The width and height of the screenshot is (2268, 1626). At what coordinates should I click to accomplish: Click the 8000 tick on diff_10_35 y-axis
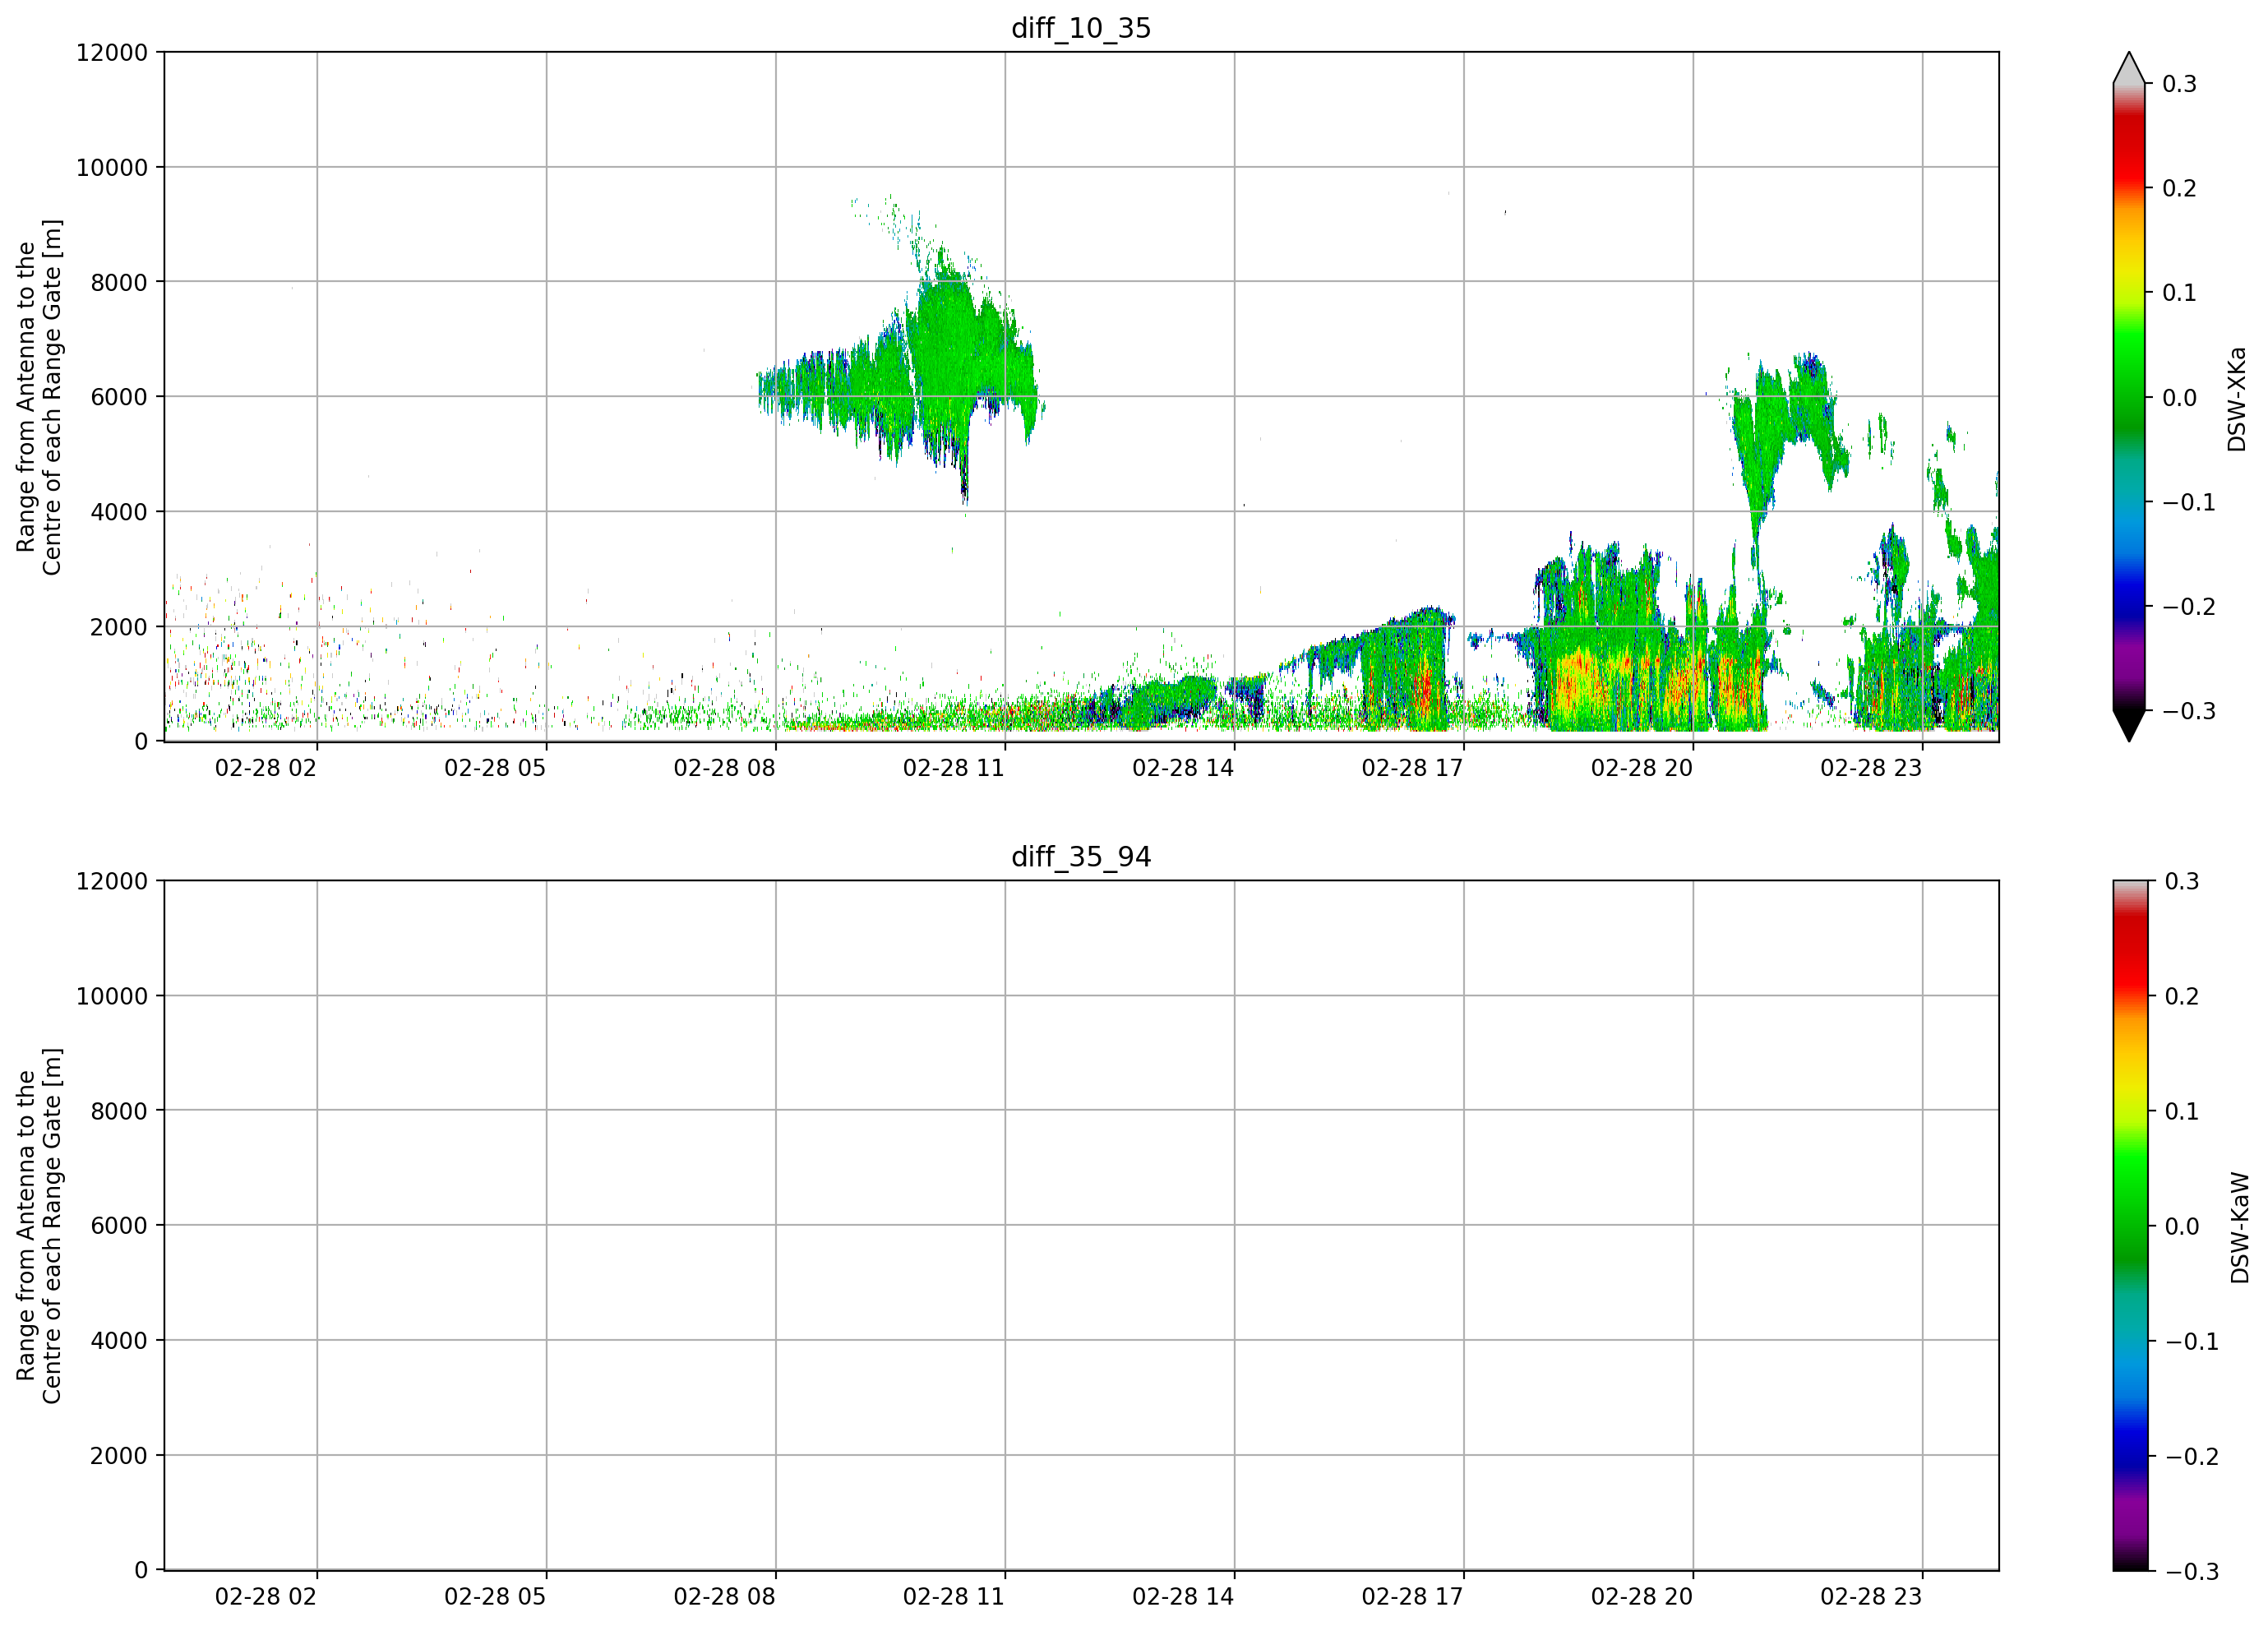119,282
